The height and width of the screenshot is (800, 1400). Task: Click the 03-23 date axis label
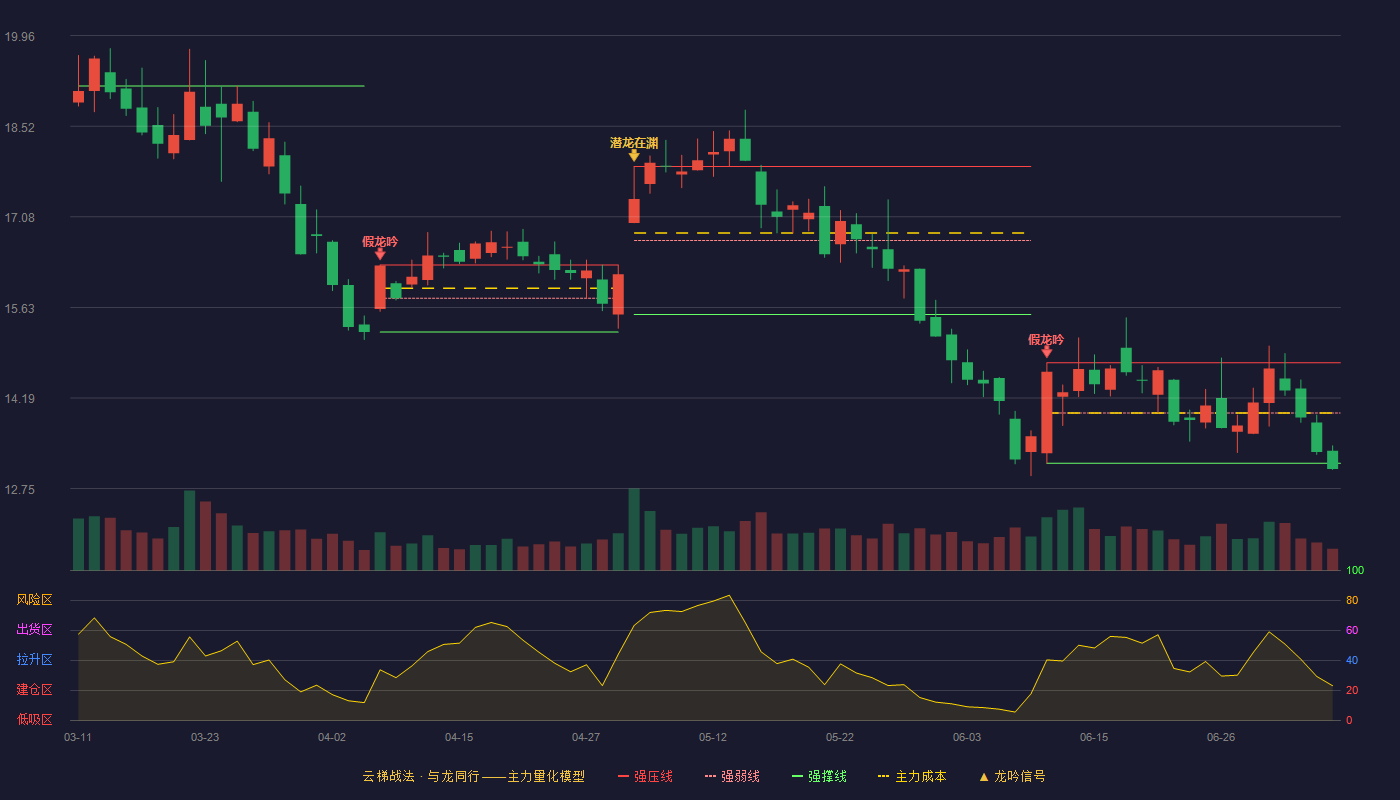tap(205, 737)
